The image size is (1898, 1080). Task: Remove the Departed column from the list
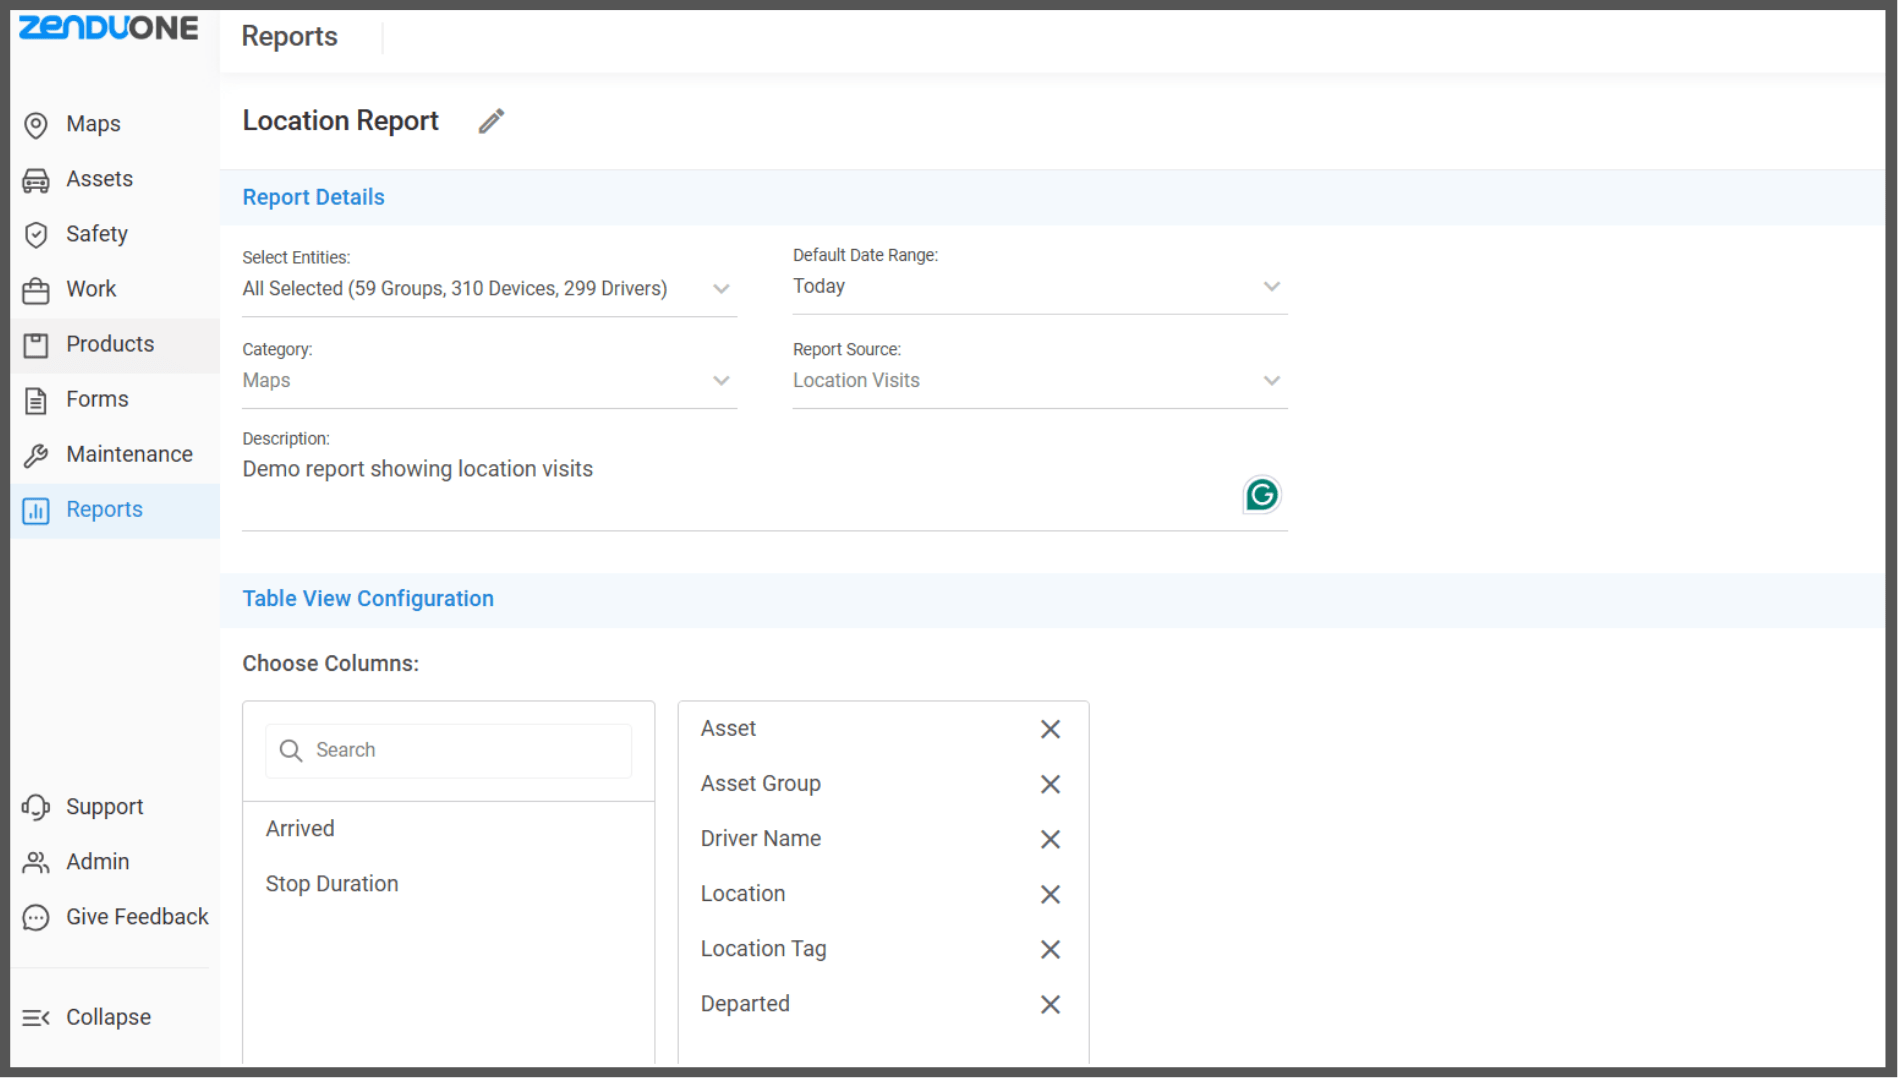(x=1050, y=1005)
